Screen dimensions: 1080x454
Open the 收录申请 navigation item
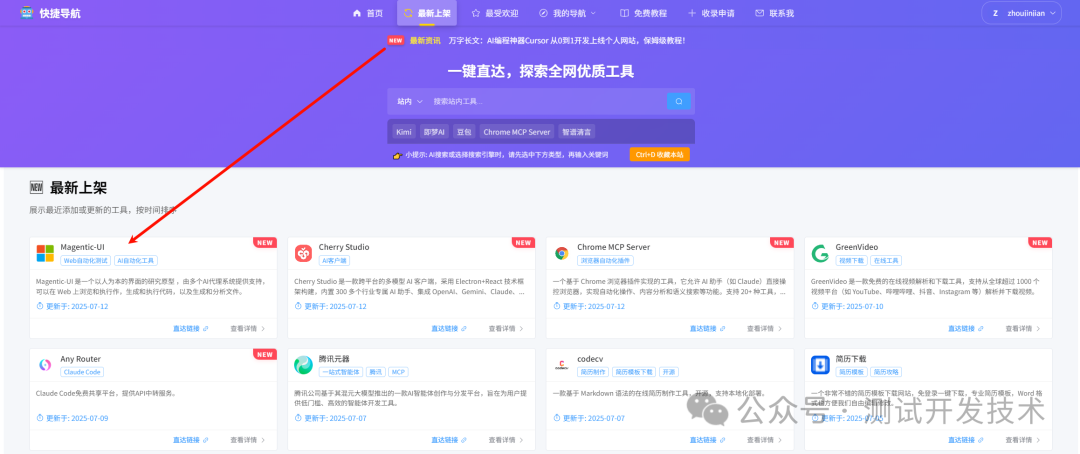(x=712, y=13)
